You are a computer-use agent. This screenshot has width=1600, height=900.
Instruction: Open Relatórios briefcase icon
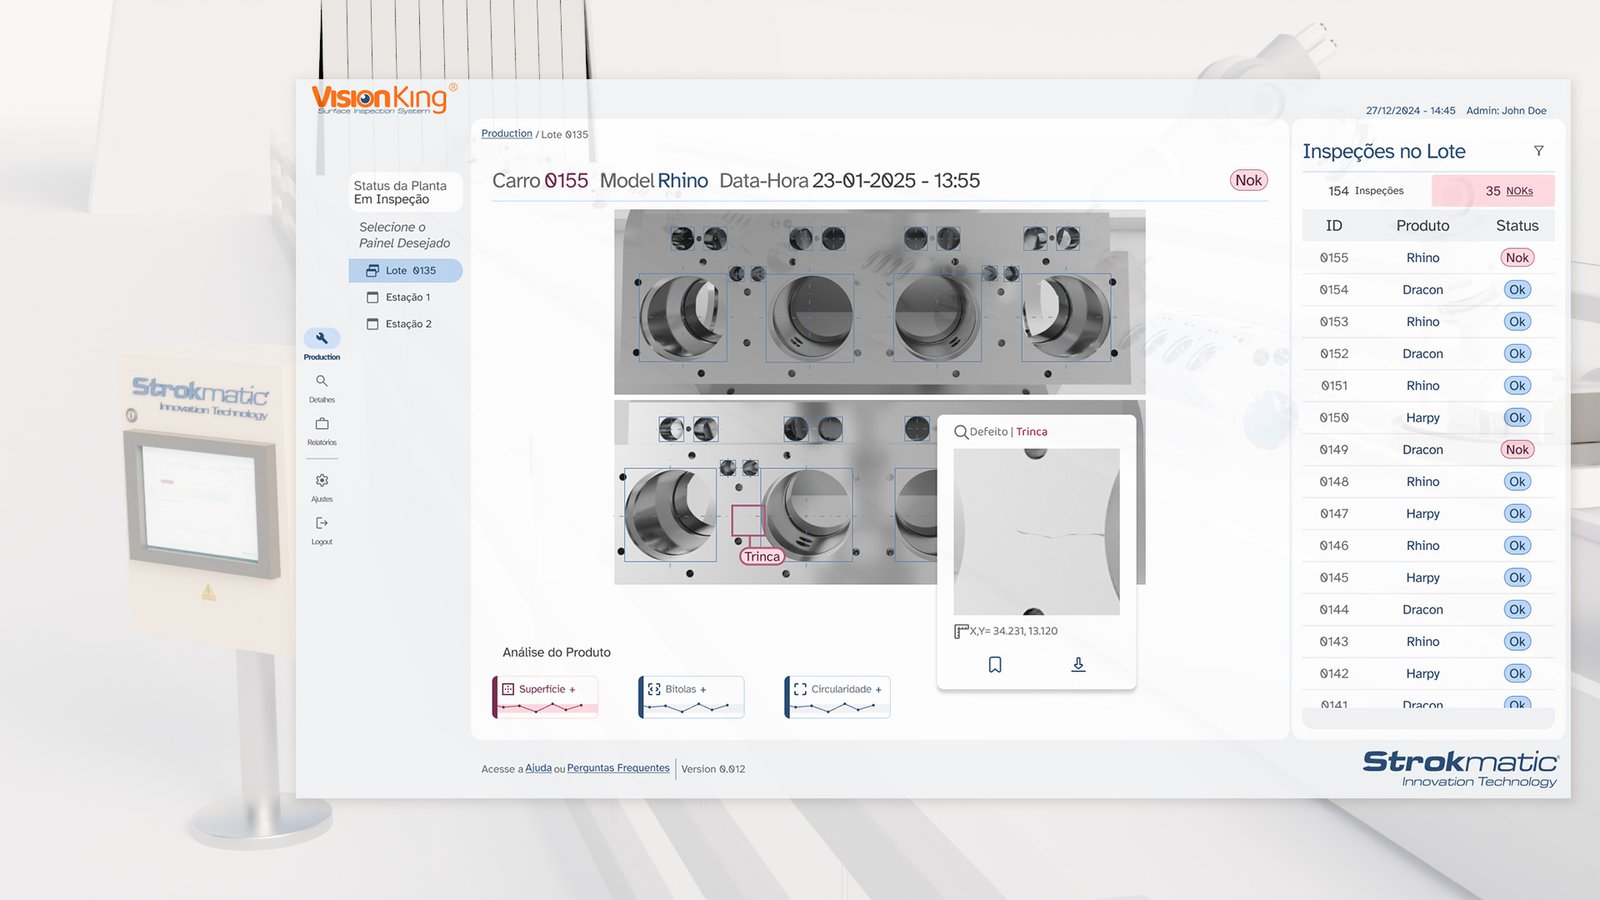coord(321,424)
